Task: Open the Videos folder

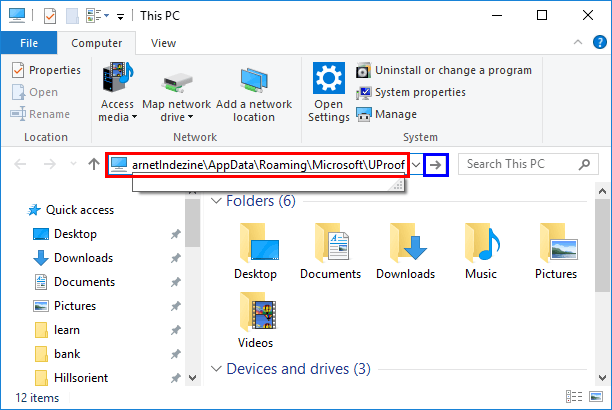Action: [x=256, y=320]
